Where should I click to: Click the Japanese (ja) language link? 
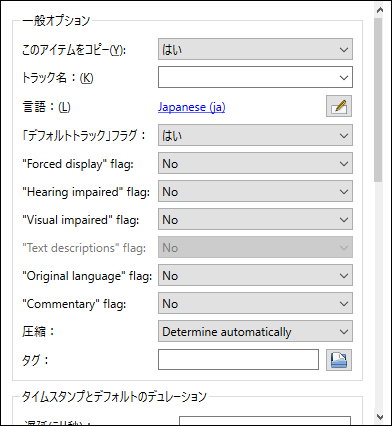[x=192, y=107]
